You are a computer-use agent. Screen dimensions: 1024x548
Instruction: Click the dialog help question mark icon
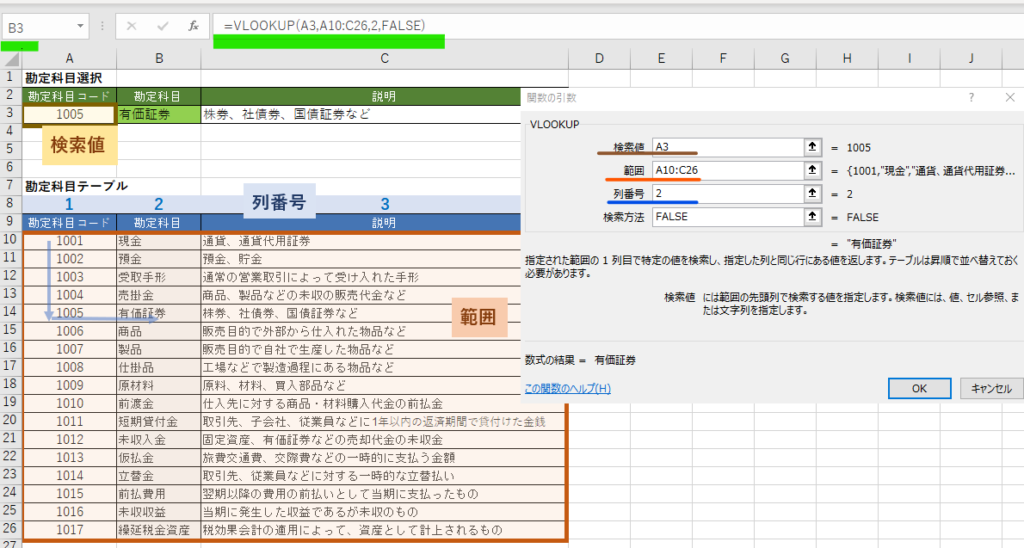coord(971,97)
